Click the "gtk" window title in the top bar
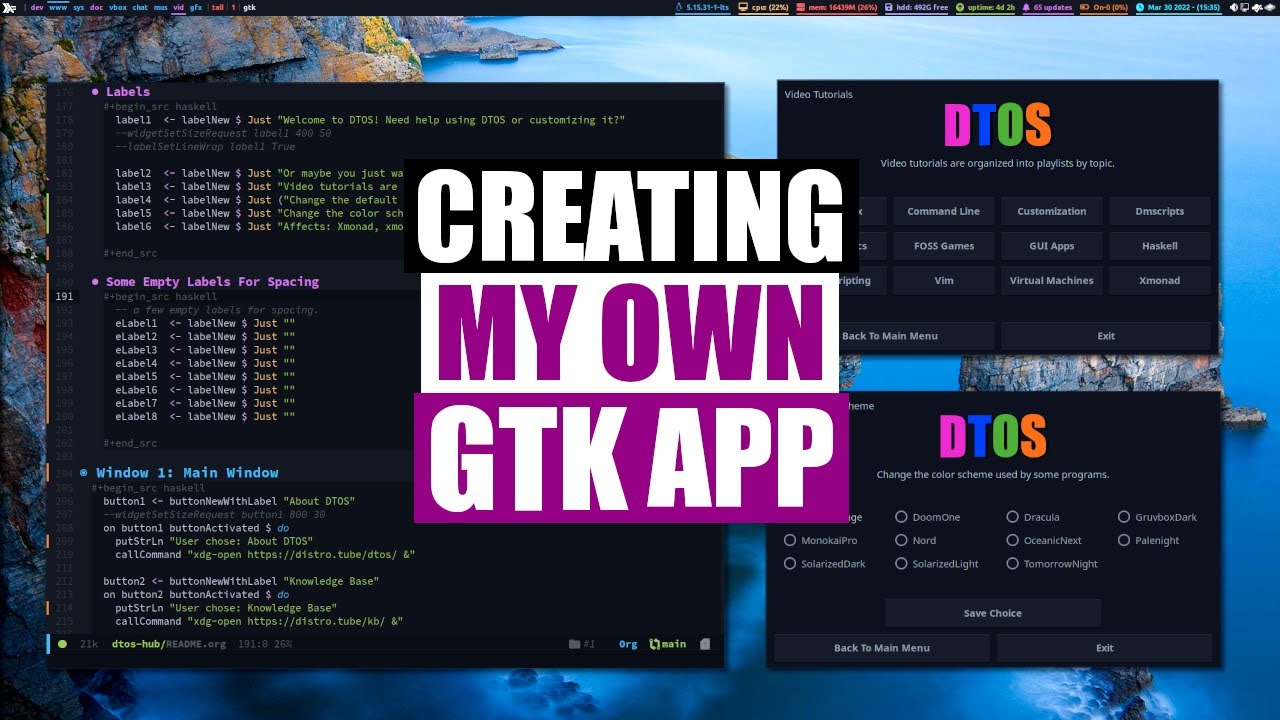This screenshot has height=720, width=1280. point(249,7)
